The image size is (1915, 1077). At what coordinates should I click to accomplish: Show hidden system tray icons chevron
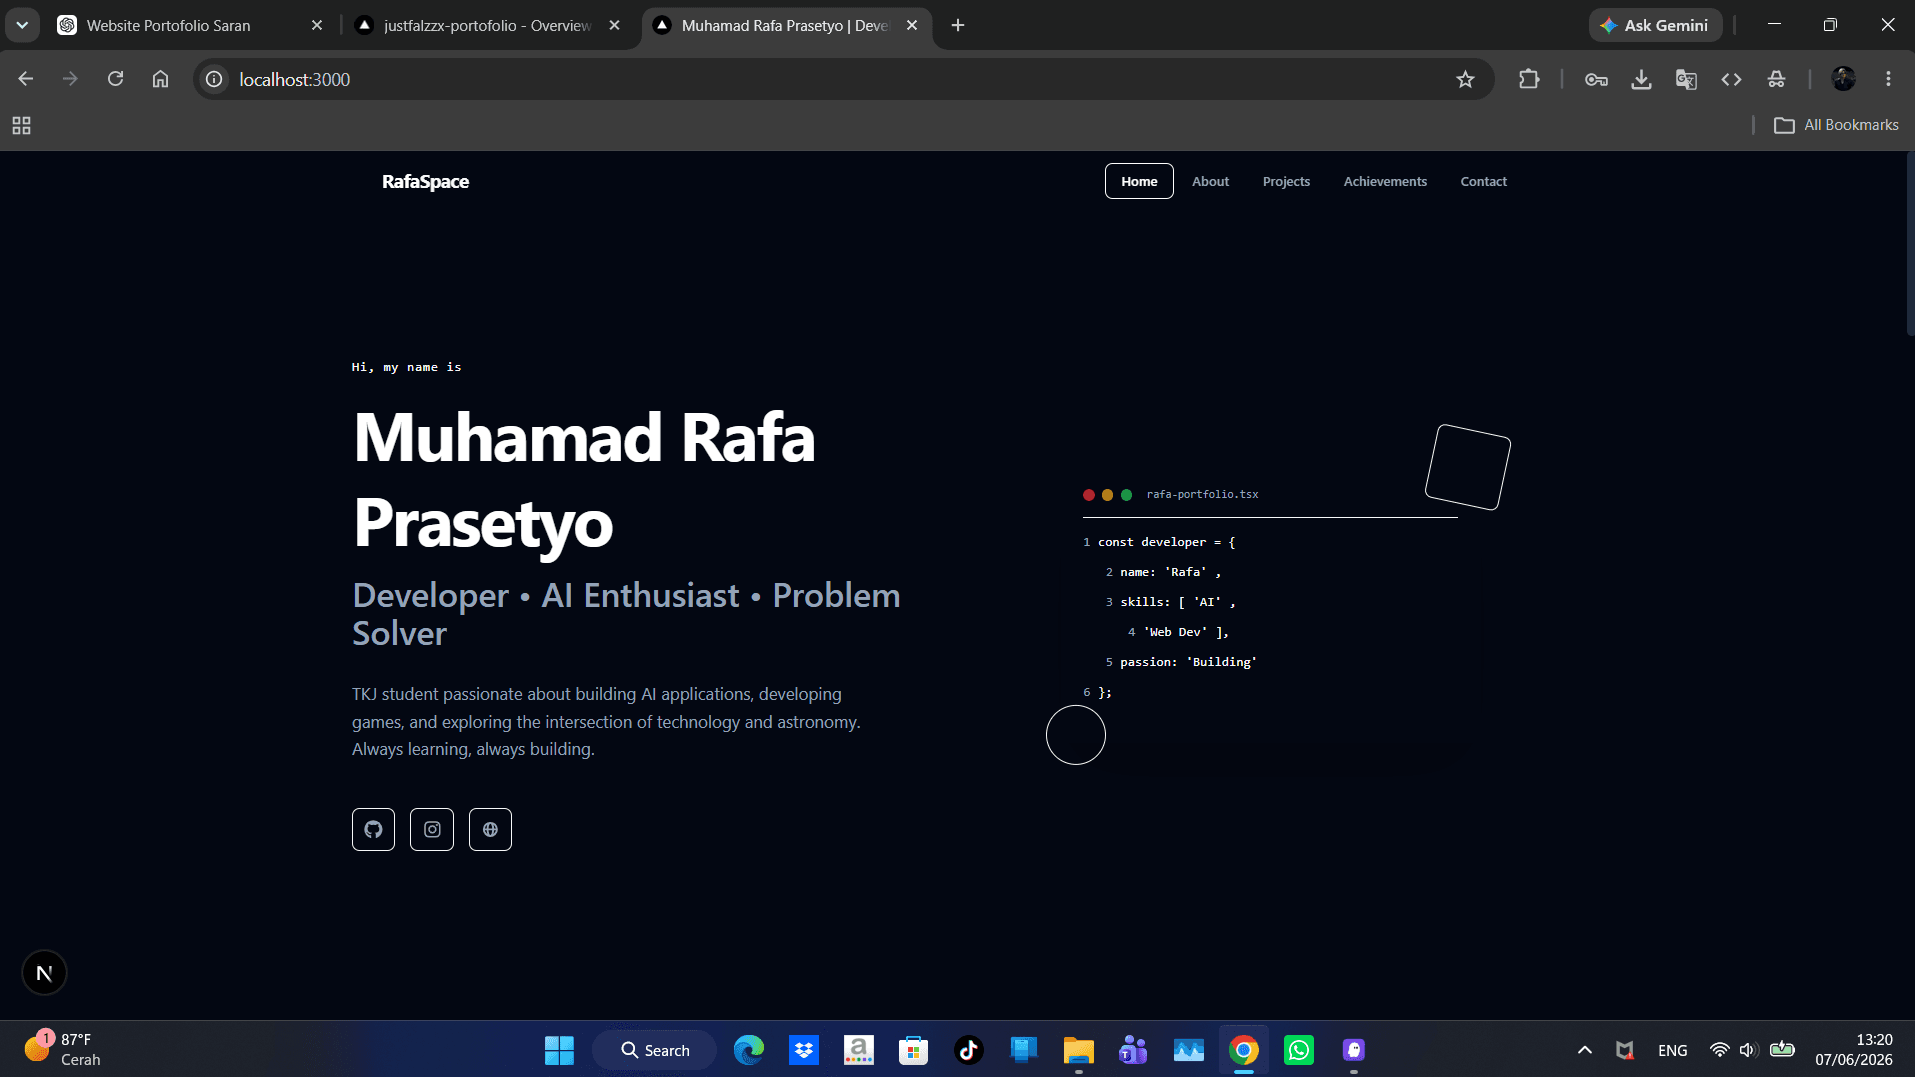click(1584, 1050)
